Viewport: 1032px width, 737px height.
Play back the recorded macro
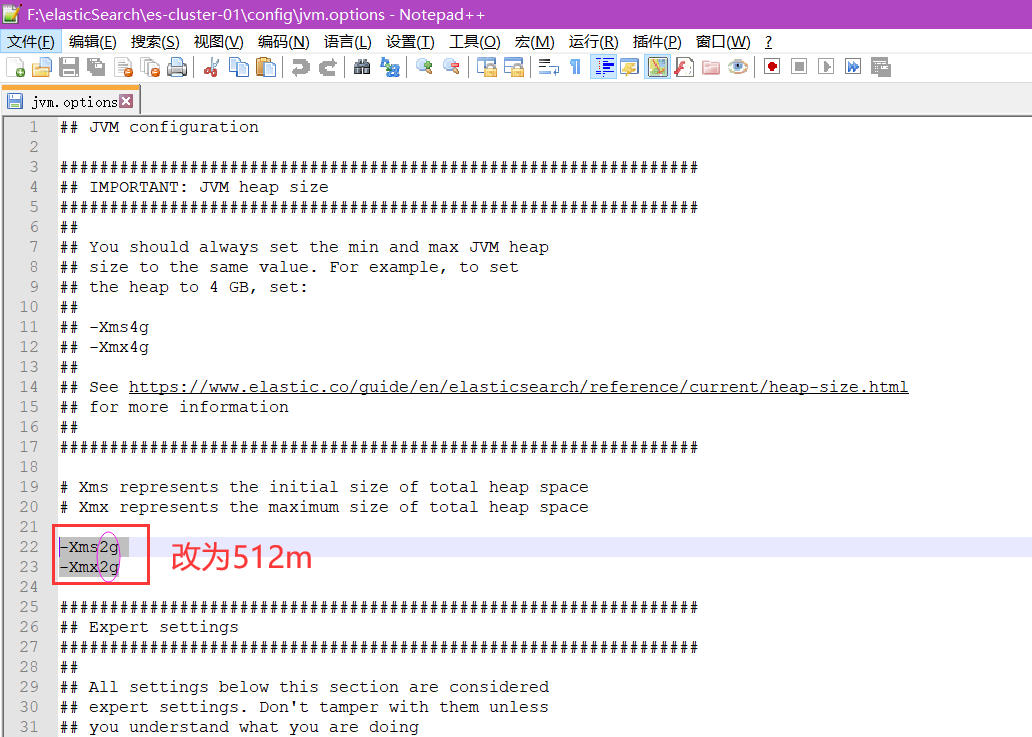[826, 67]
